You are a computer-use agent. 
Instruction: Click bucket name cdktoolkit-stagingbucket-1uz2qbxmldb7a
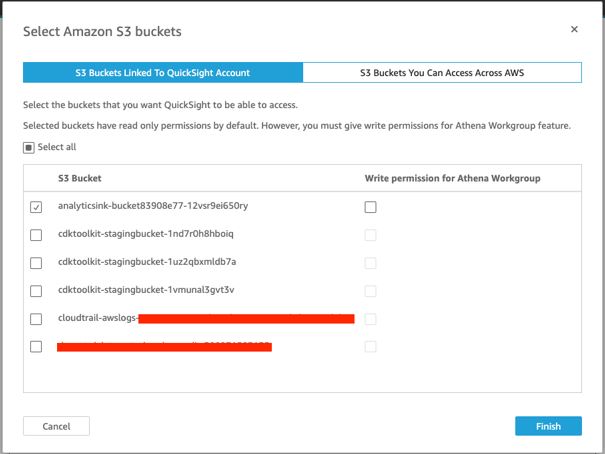click(147, 262)
